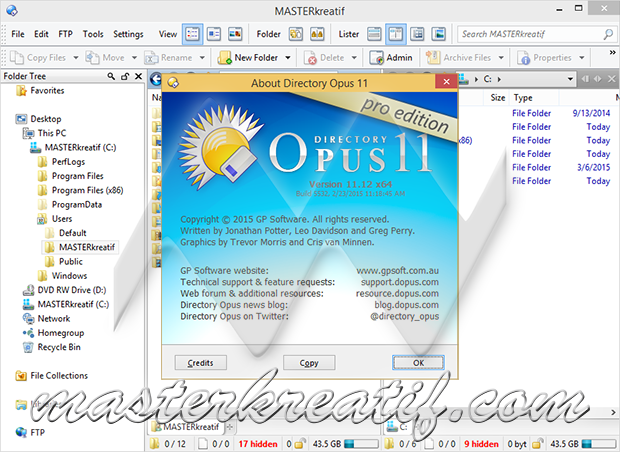
Task: Open the Properties toolbar button
Action: [x=545, y=58]
